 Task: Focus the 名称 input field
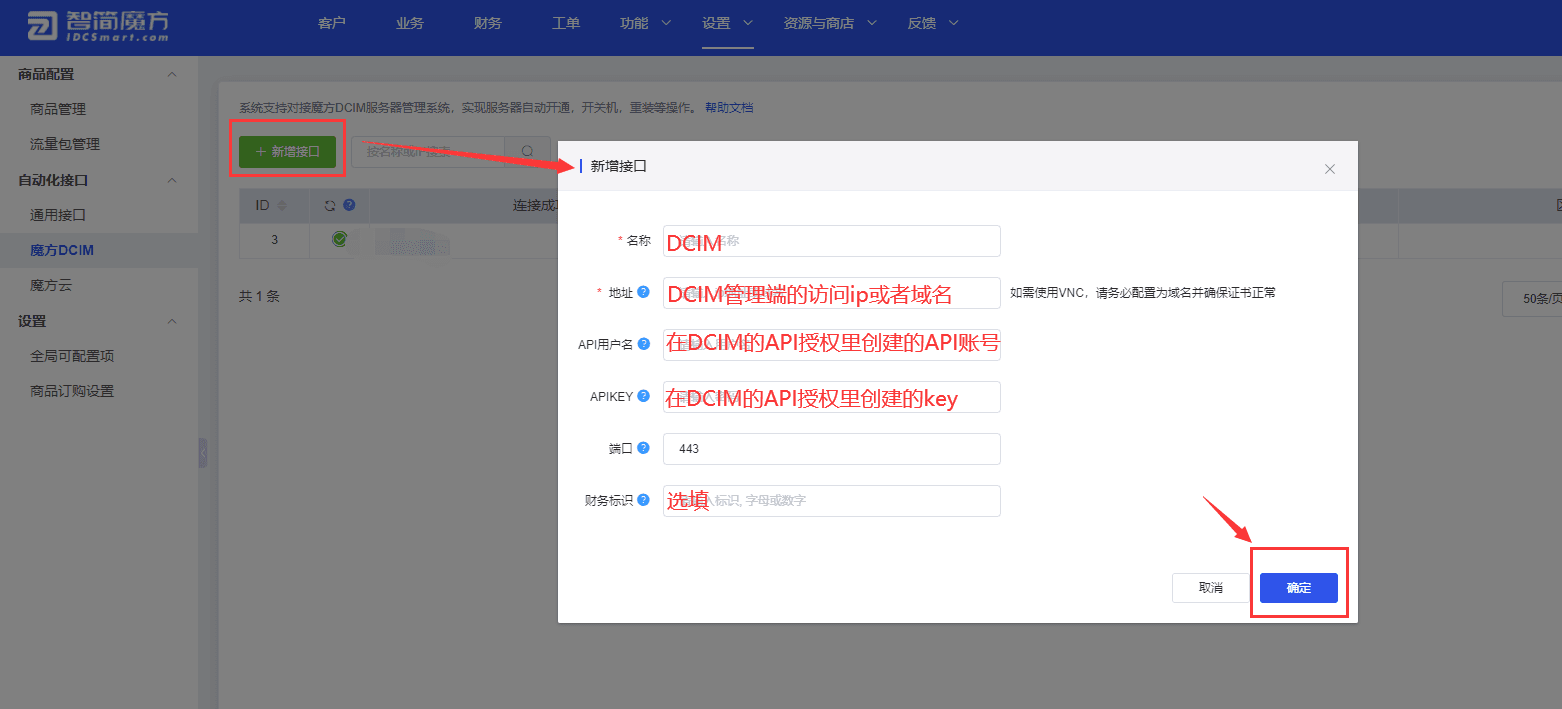[x=832, y=241]
